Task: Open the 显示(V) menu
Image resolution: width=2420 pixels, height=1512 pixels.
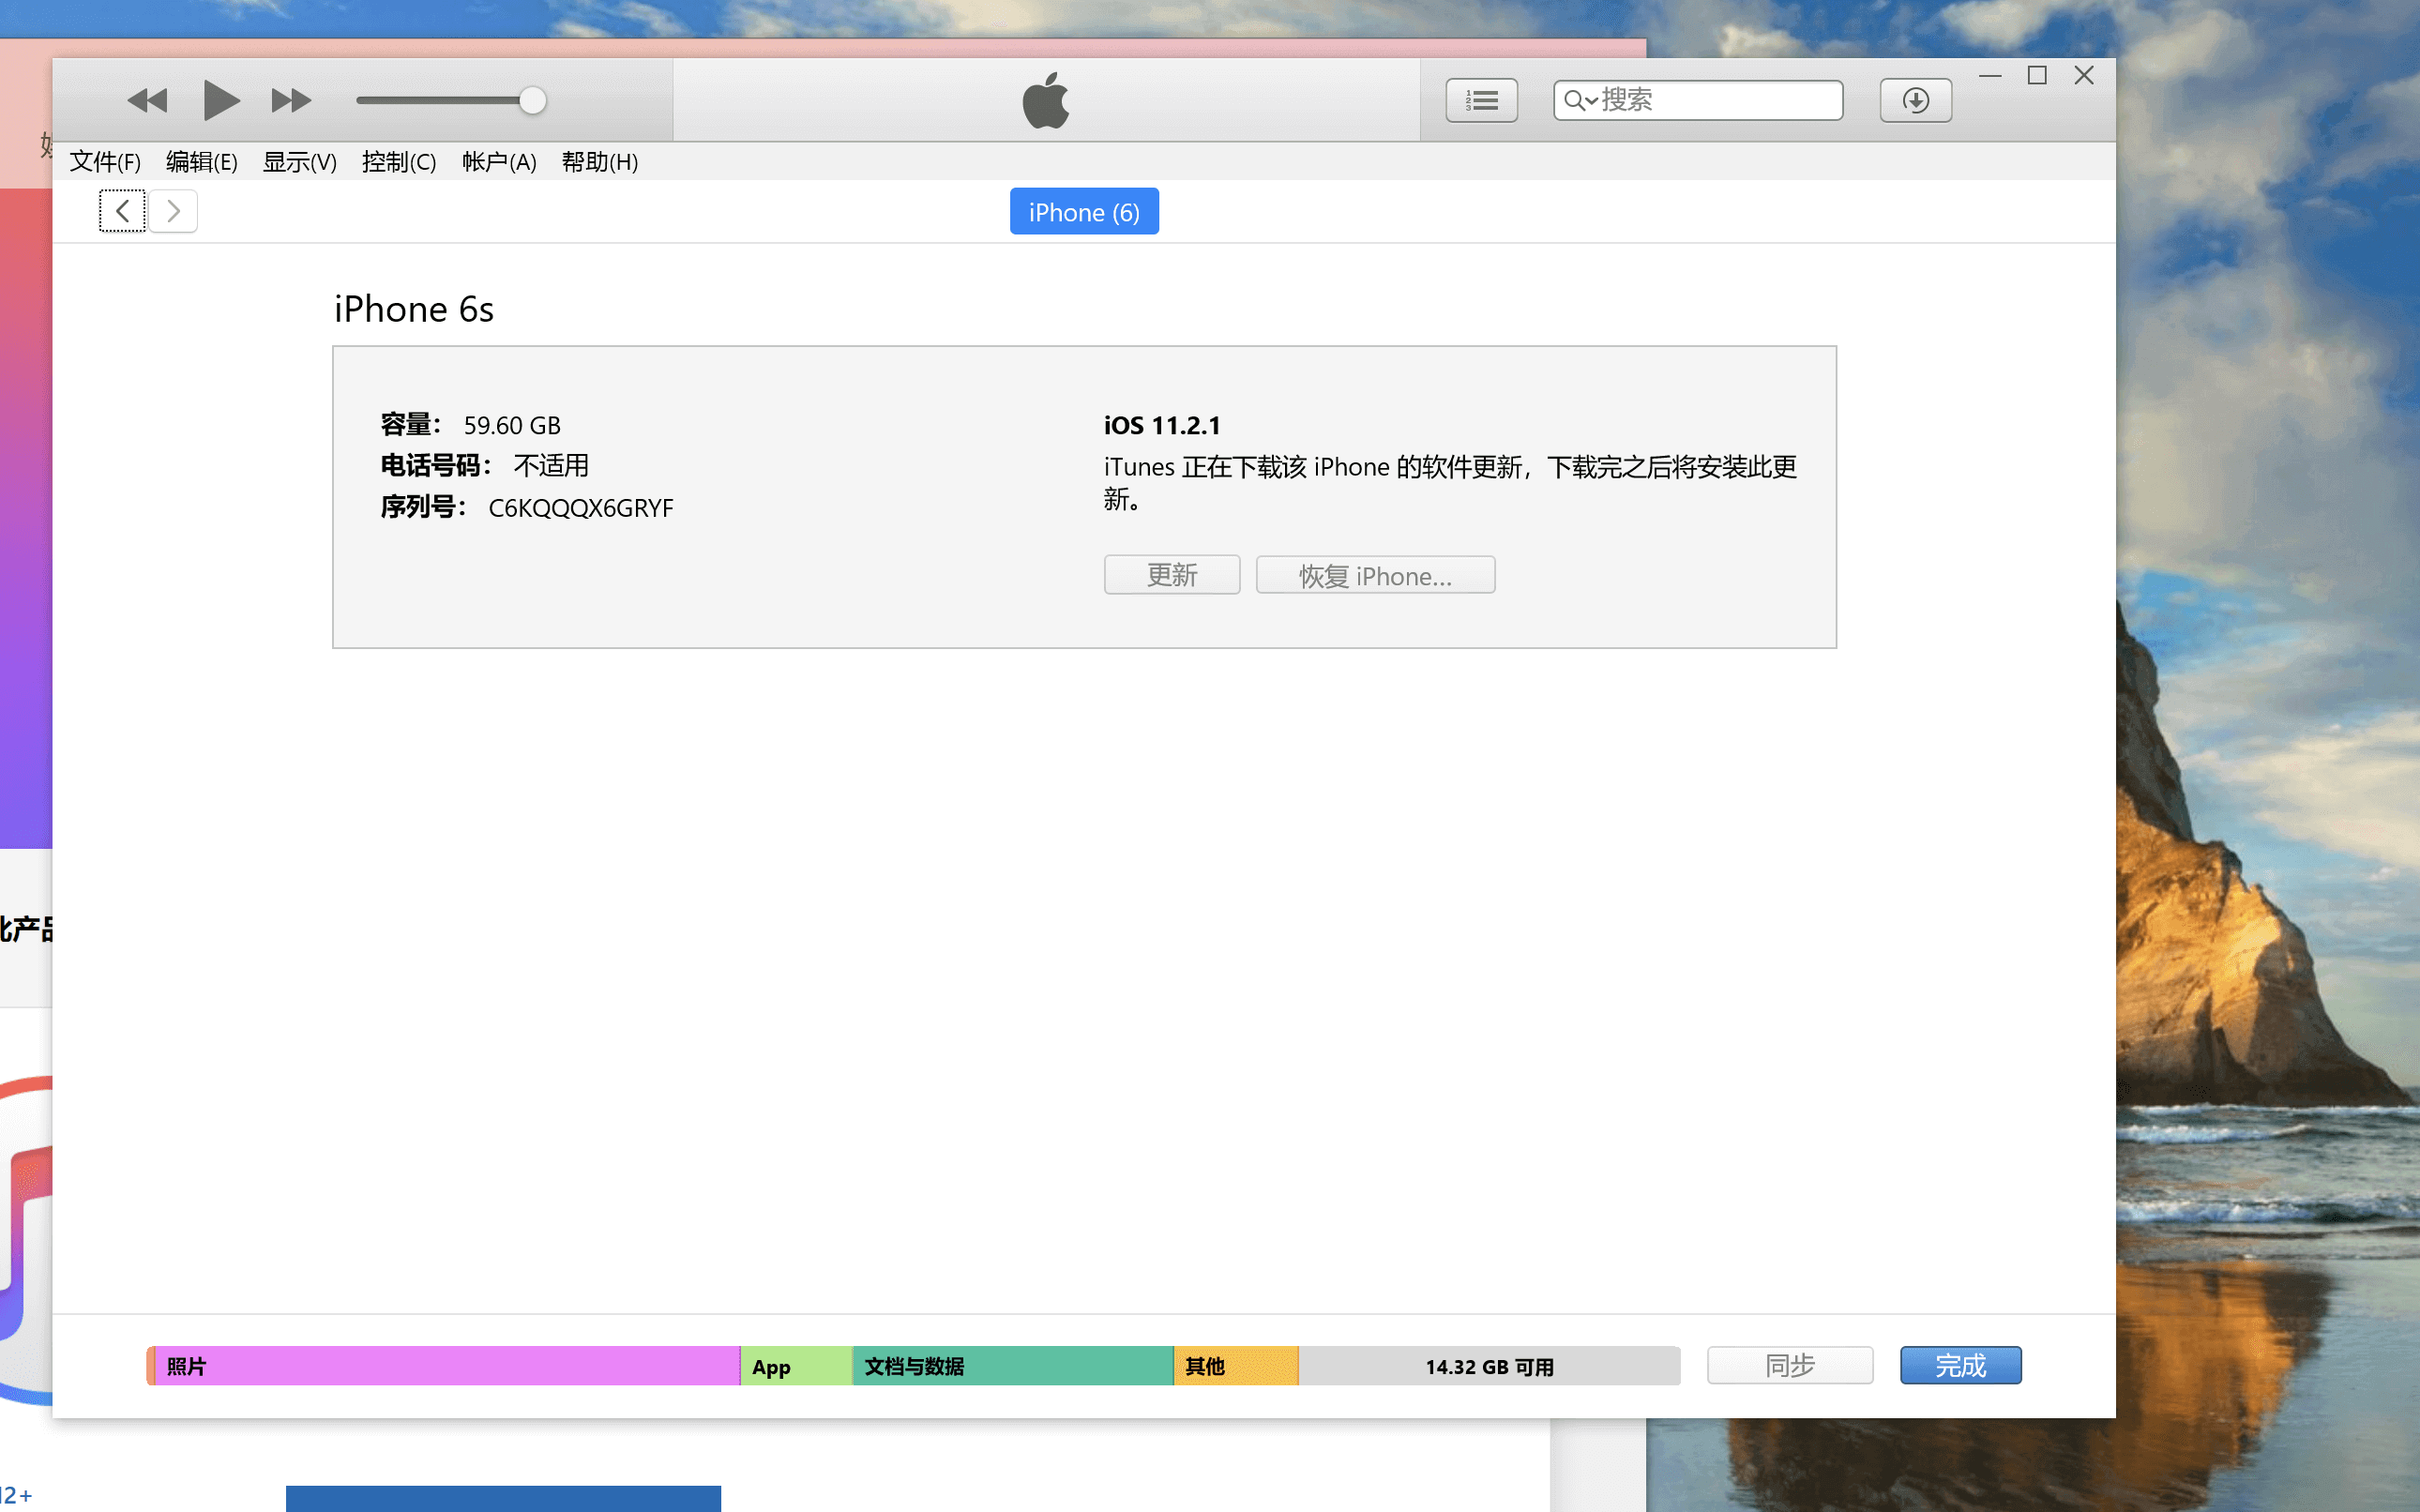Action: (x=299, y=162)
